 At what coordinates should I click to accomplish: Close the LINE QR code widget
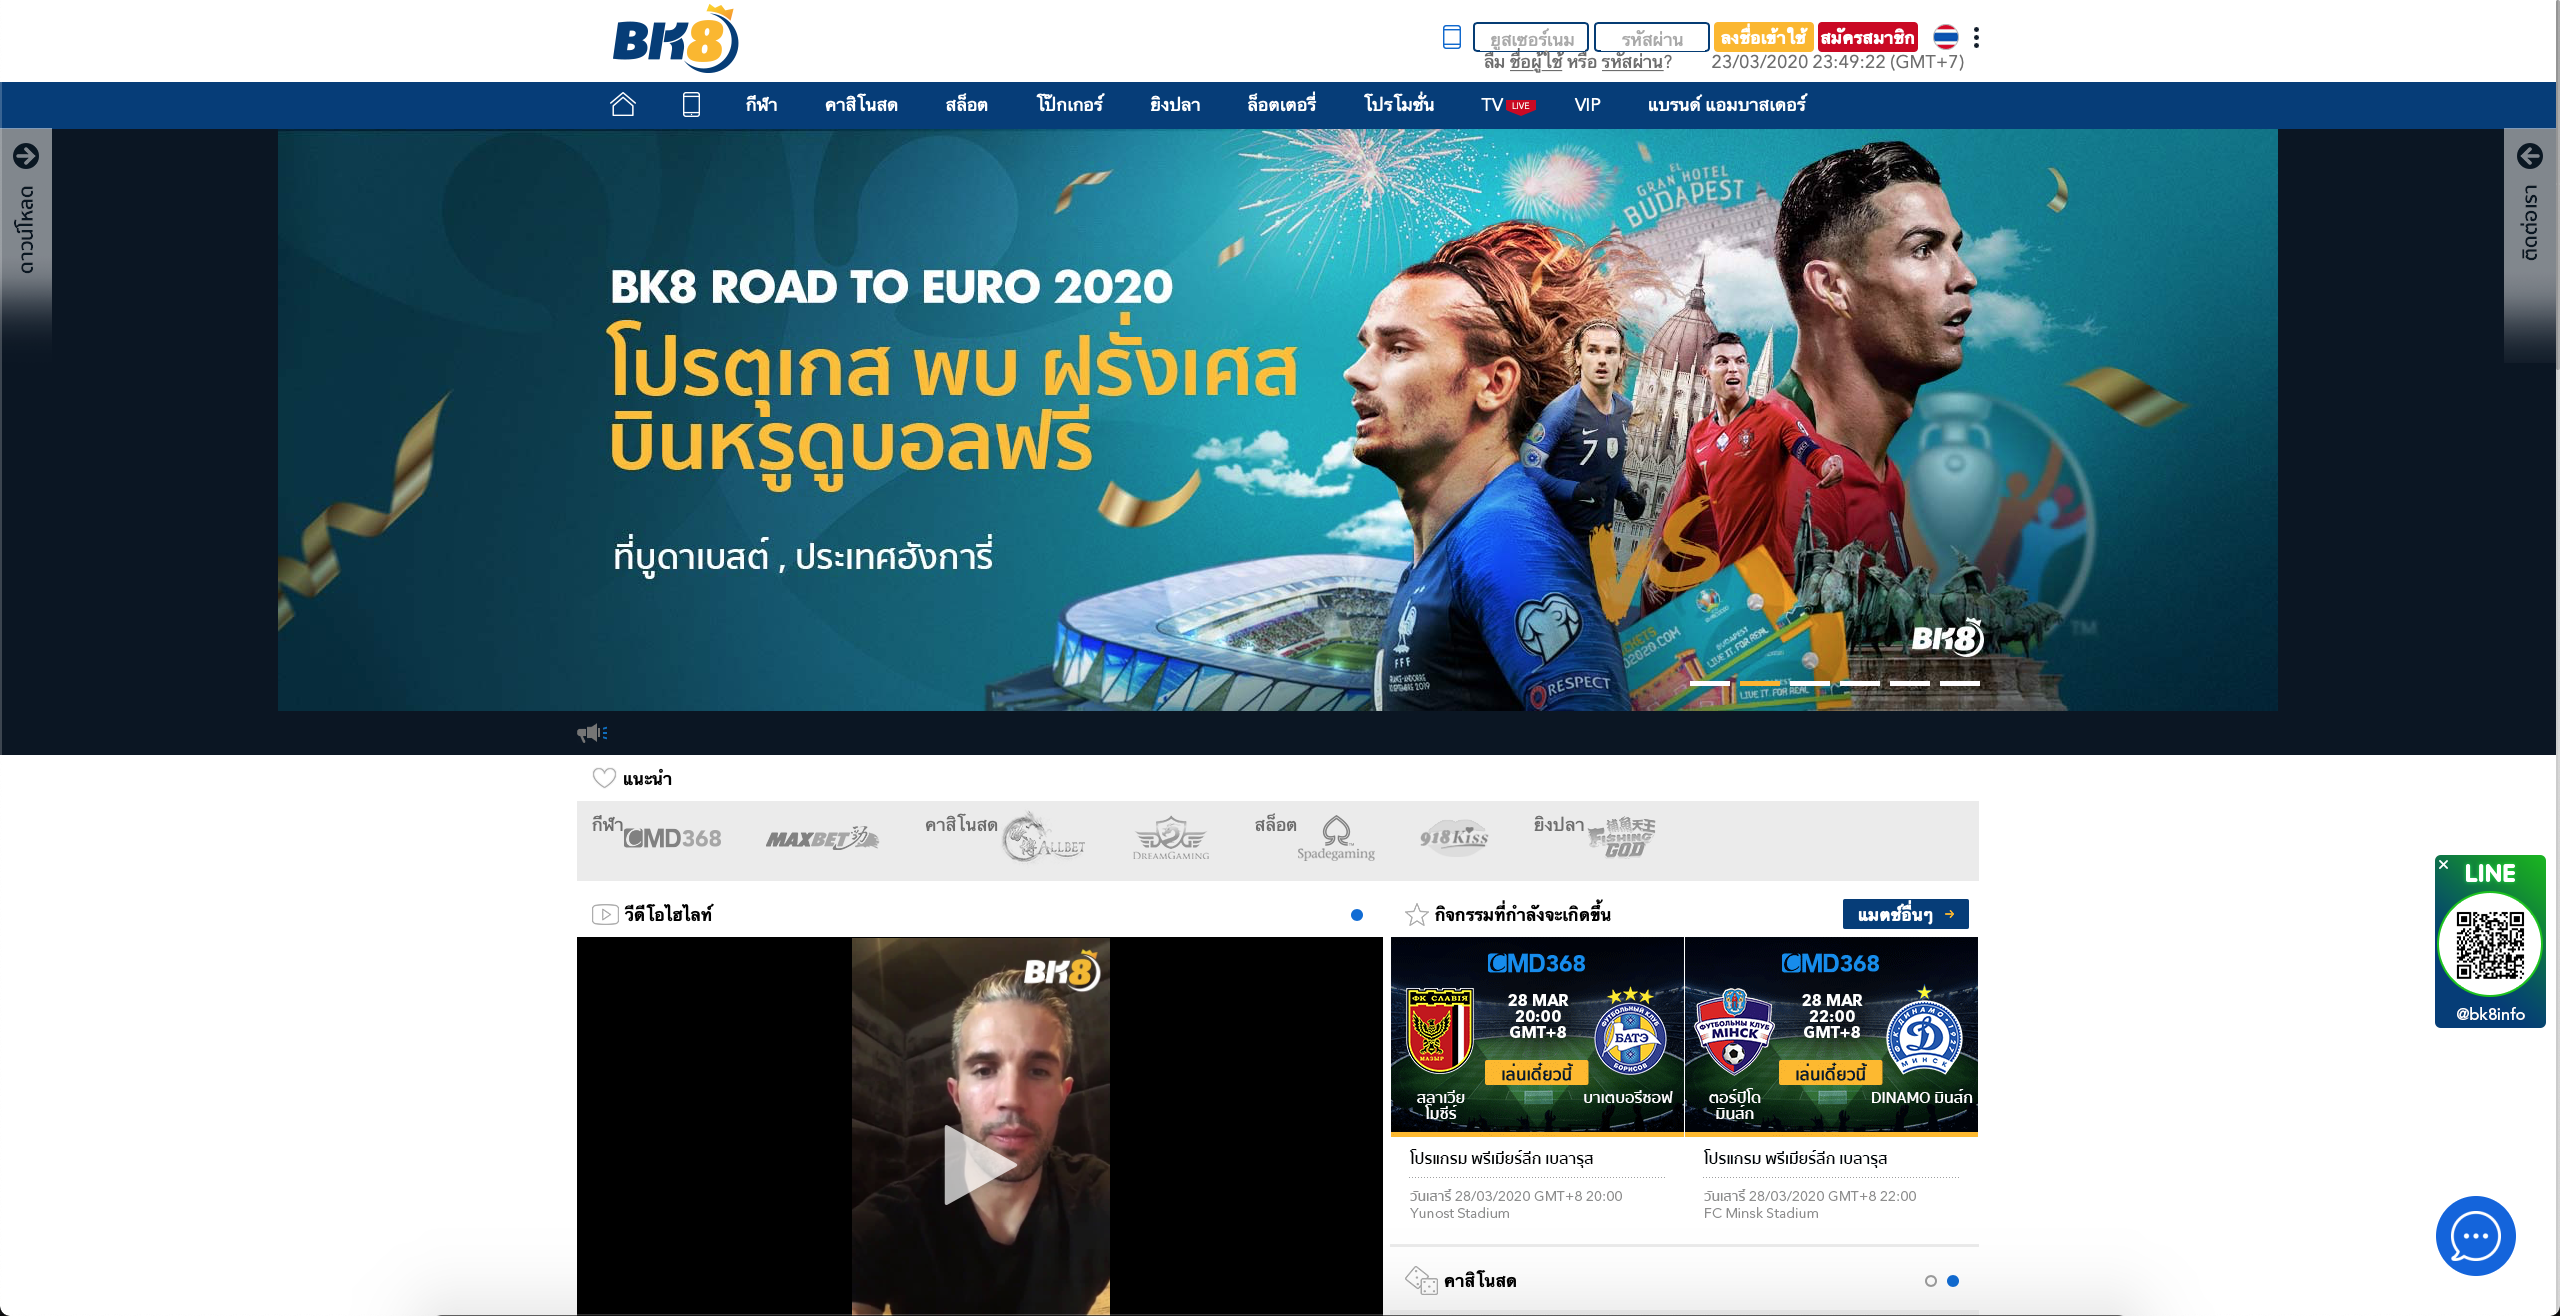point(2444,865)
